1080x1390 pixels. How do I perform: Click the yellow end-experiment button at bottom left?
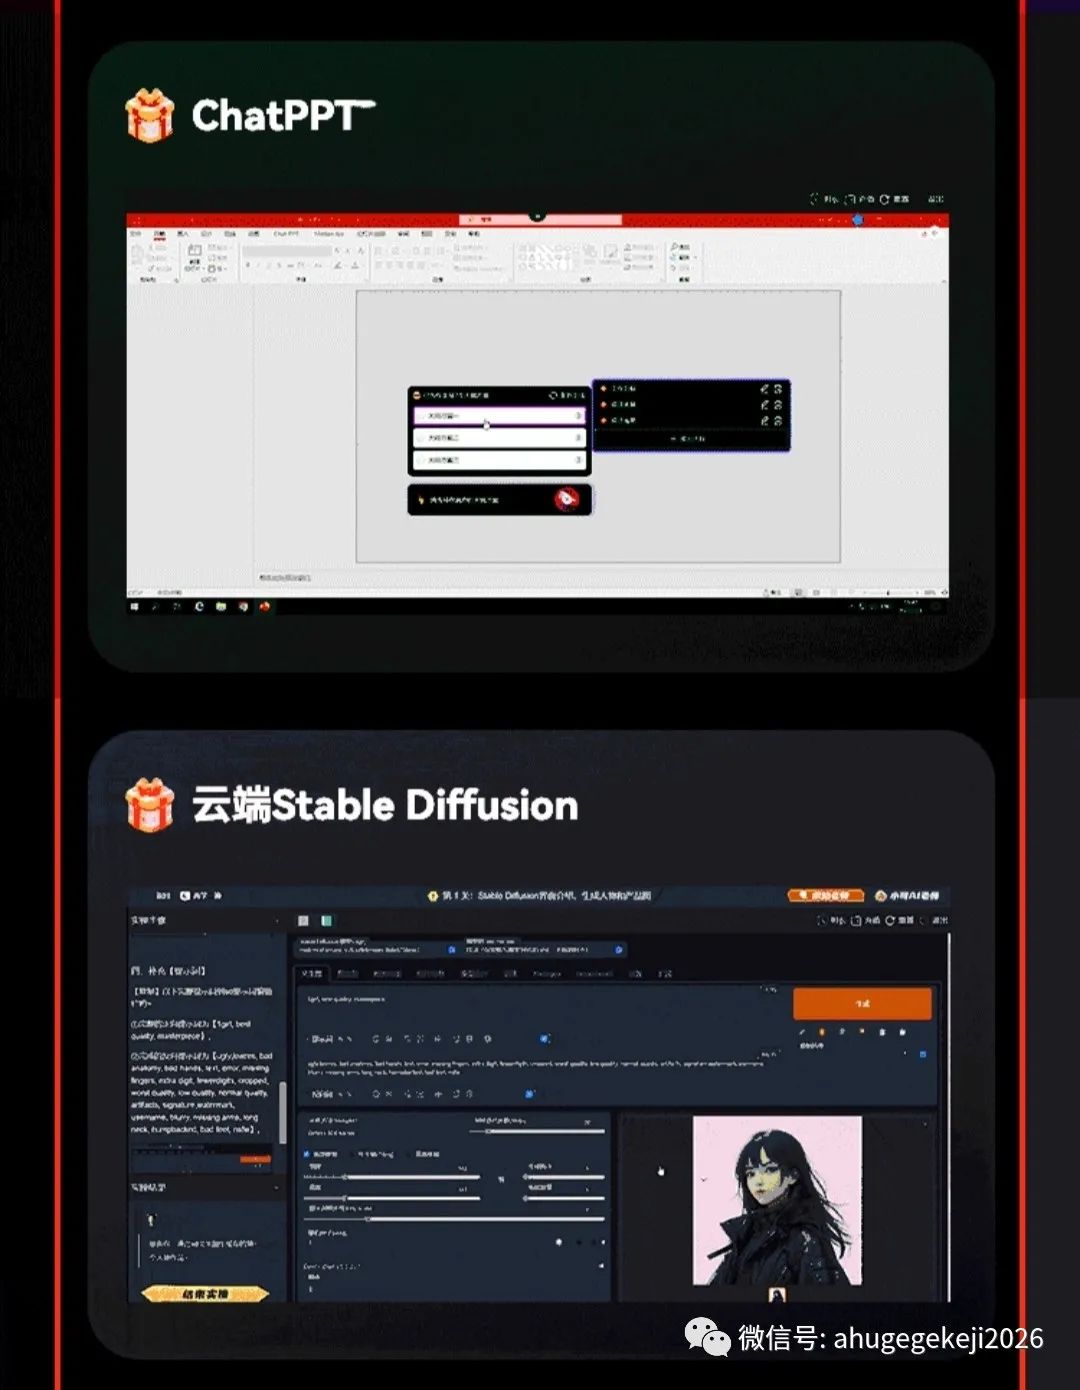tap(205, 1293)
